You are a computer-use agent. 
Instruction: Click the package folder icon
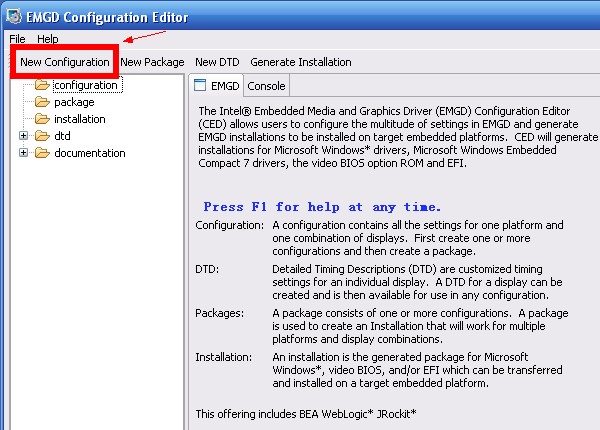click(42, 102)
